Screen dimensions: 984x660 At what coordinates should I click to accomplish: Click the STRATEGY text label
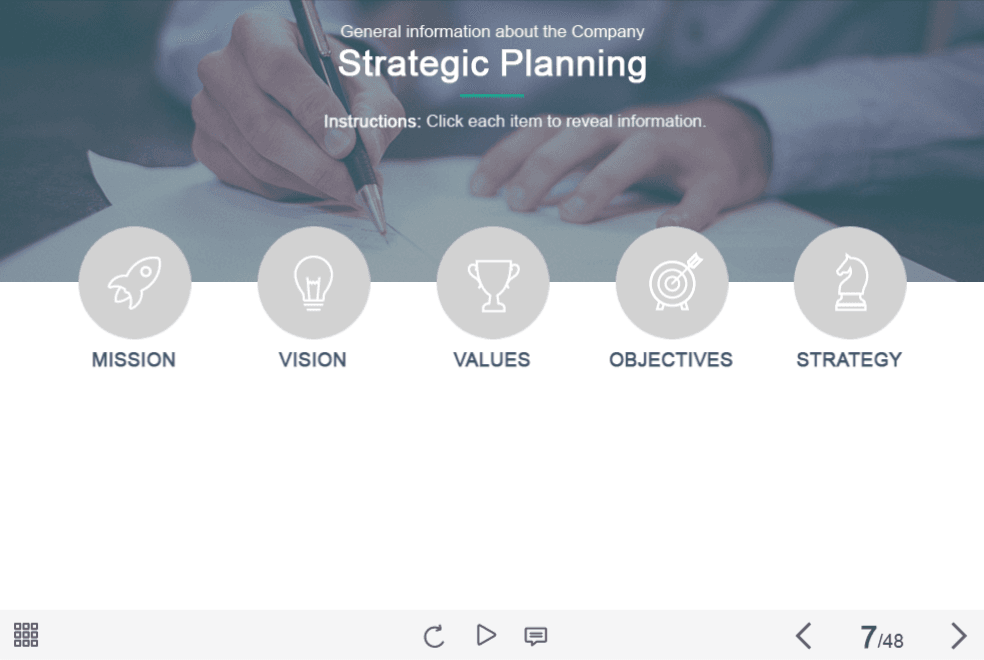849,360
